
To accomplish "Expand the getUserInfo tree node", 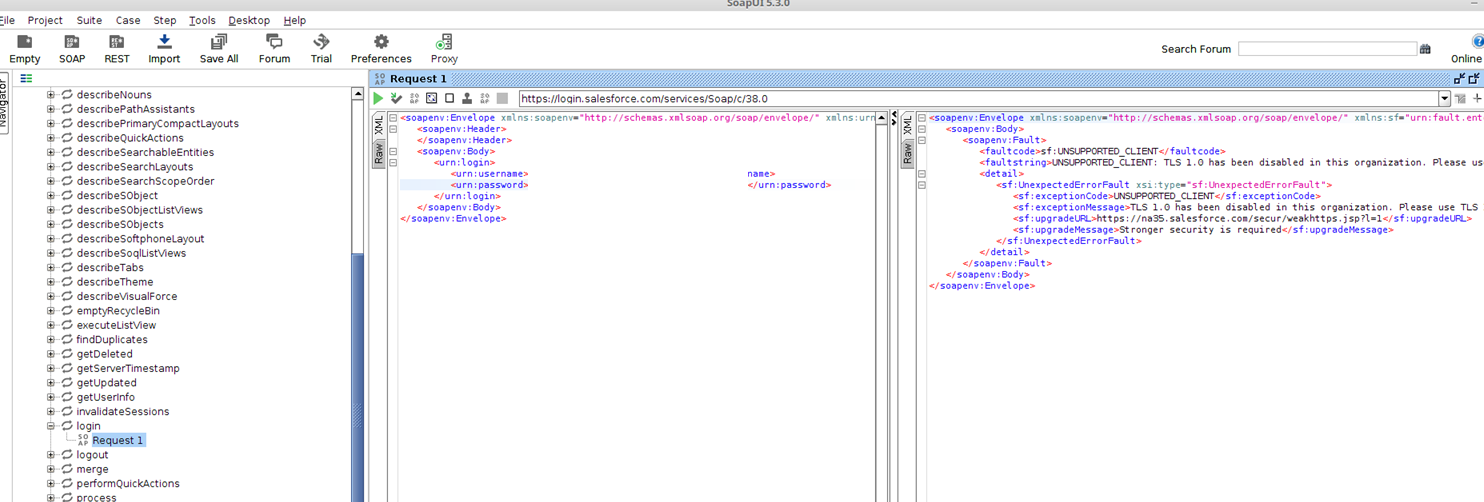I will pyautogui.click(x=51, y=397).
